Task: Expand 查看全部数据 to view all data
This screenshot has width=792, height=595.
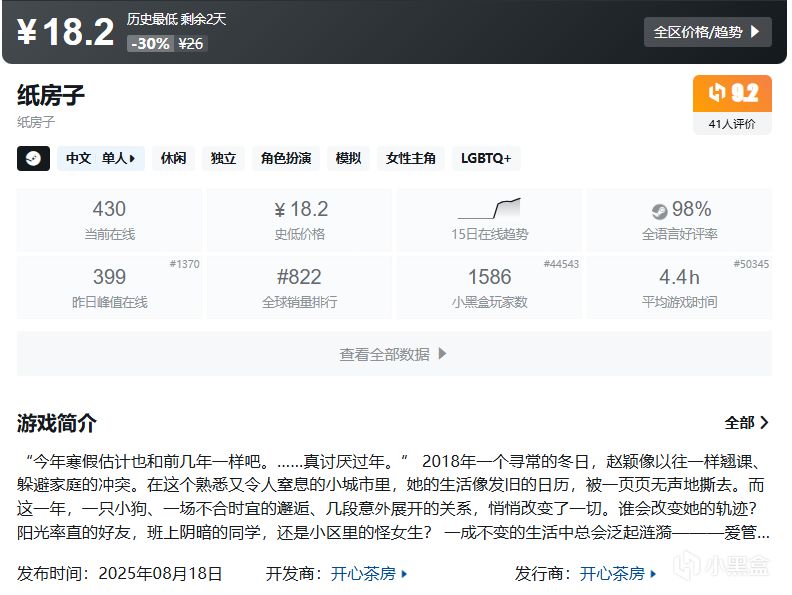Action: tap(394, 354)
